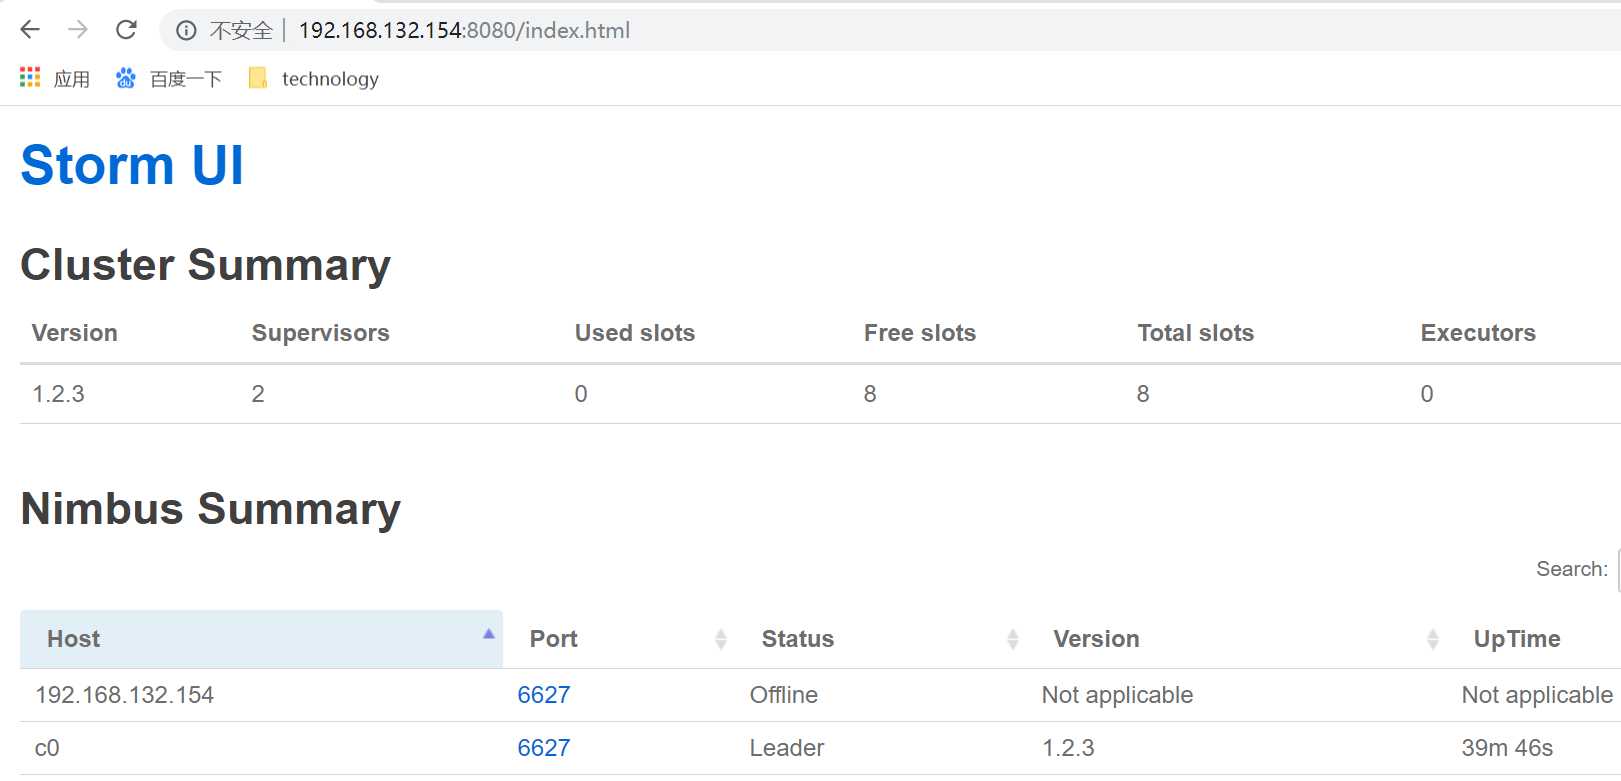Click the Nimbus Summary heading
This screenshot has height=781, width=1621.
[210, 508]
